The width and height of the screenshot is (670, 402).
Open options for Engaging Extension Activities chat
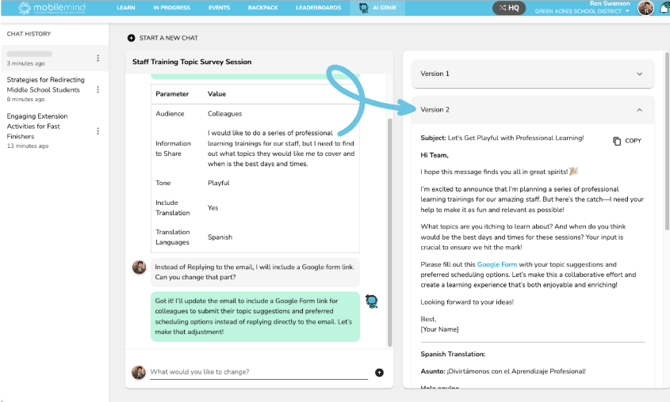(x=98, y=131)
